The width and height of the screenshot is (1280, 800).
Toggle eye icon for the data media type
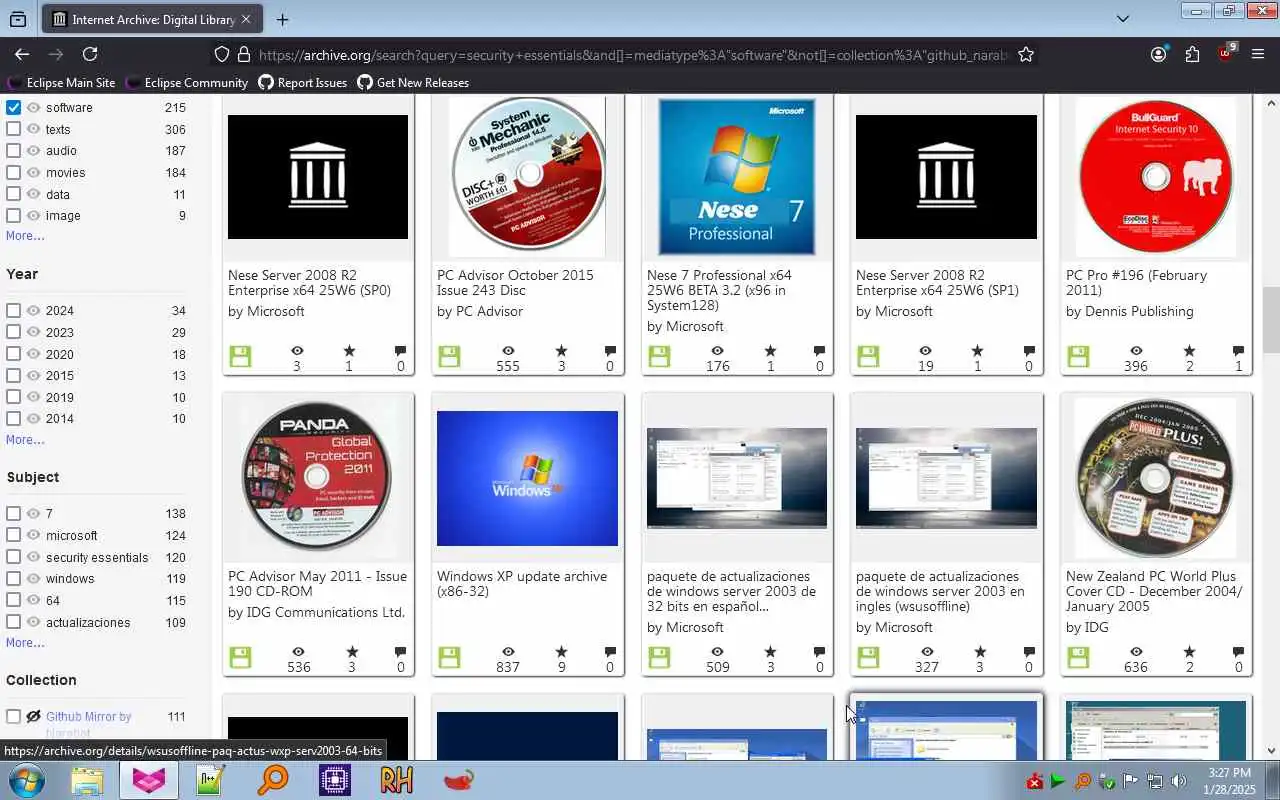(33, 194)
